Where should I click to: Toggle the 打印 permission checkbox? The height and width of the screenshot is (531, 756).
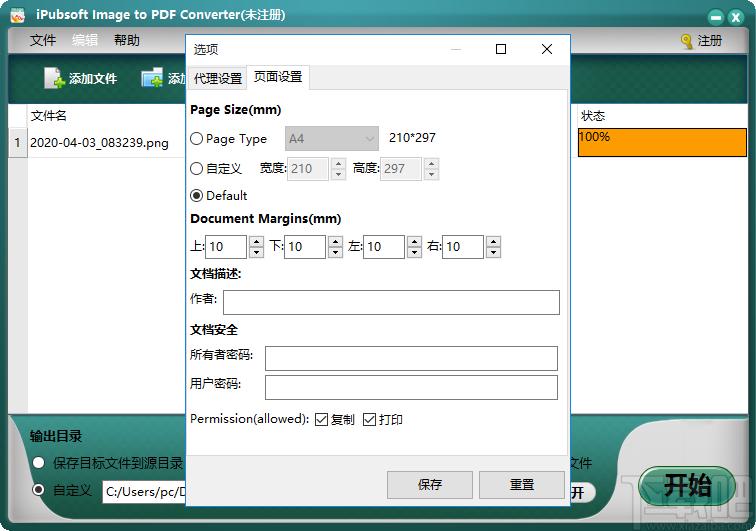pyautogui.click(x=369, y=420)
